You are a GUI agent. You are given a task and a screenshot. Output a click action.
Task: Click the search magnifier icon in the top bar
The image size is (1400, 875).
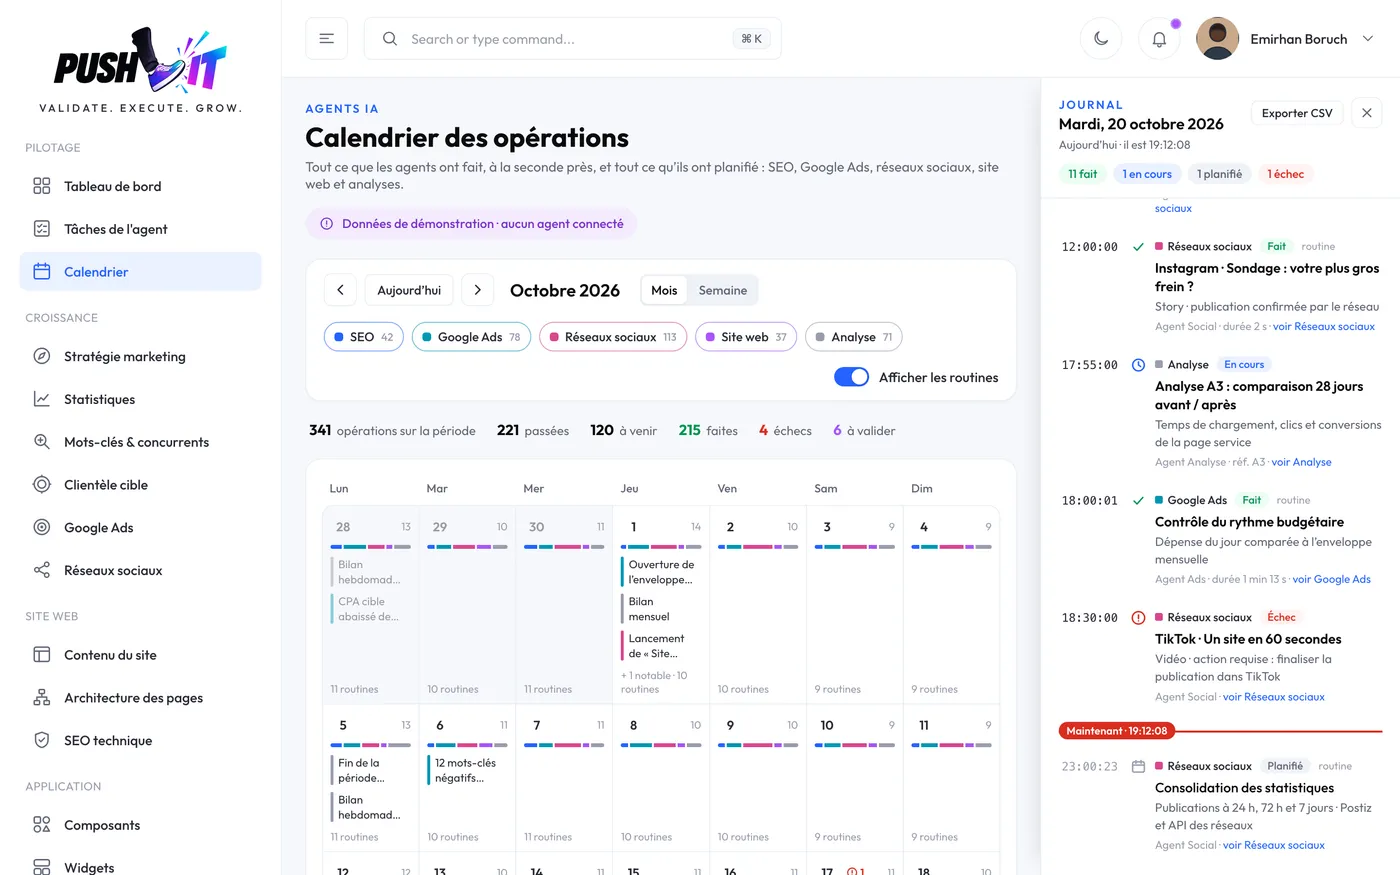pyautogui.click(x=390, y=39)
